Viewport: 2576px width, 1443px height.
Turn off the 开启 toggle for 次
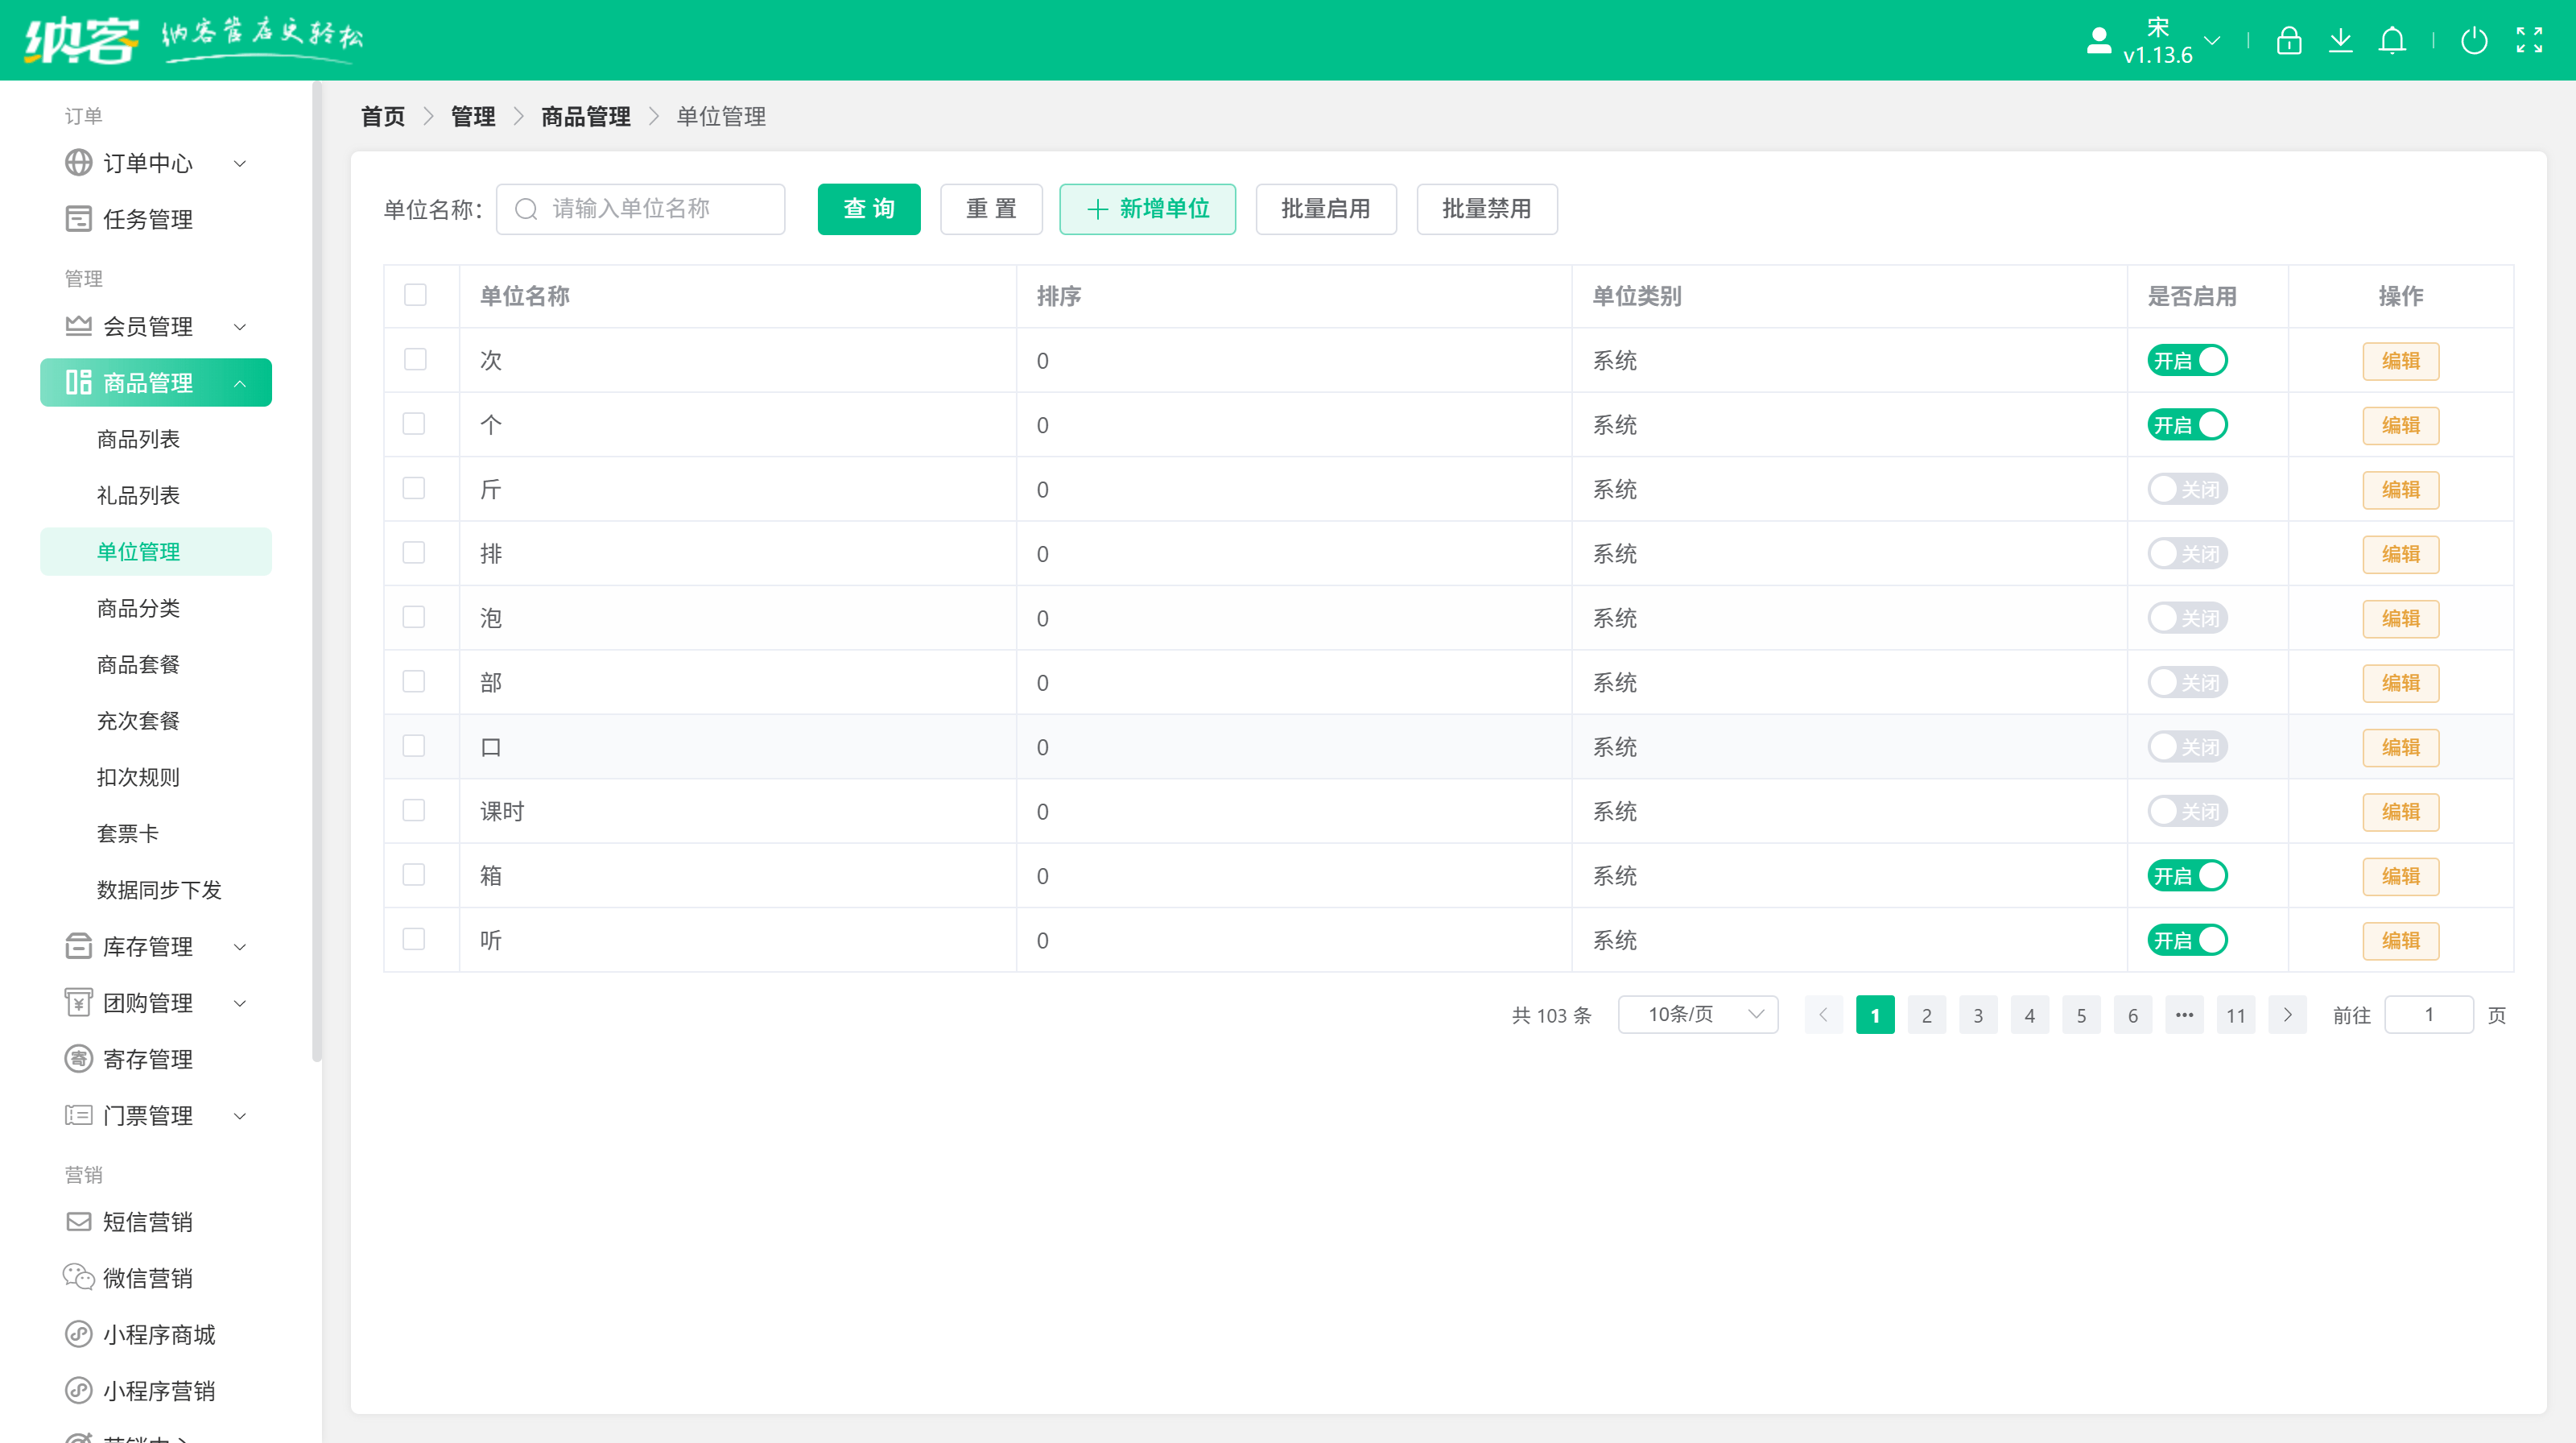(x=2188, y=360)
